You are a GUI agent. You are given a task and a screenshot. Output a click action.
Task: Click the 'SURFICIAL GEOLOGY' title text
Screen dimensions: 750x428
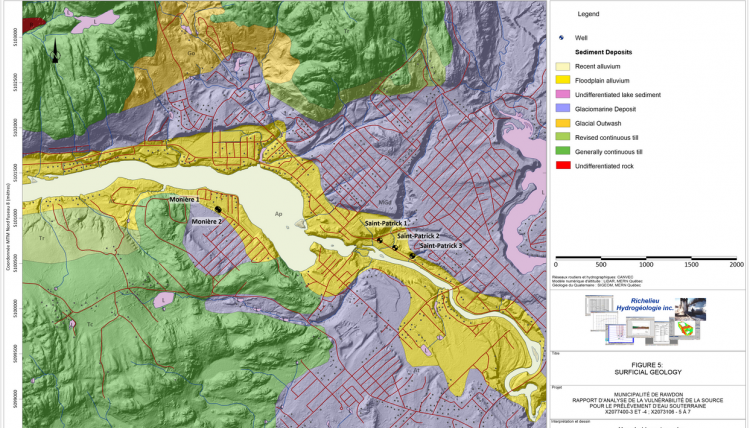[648, 372]
